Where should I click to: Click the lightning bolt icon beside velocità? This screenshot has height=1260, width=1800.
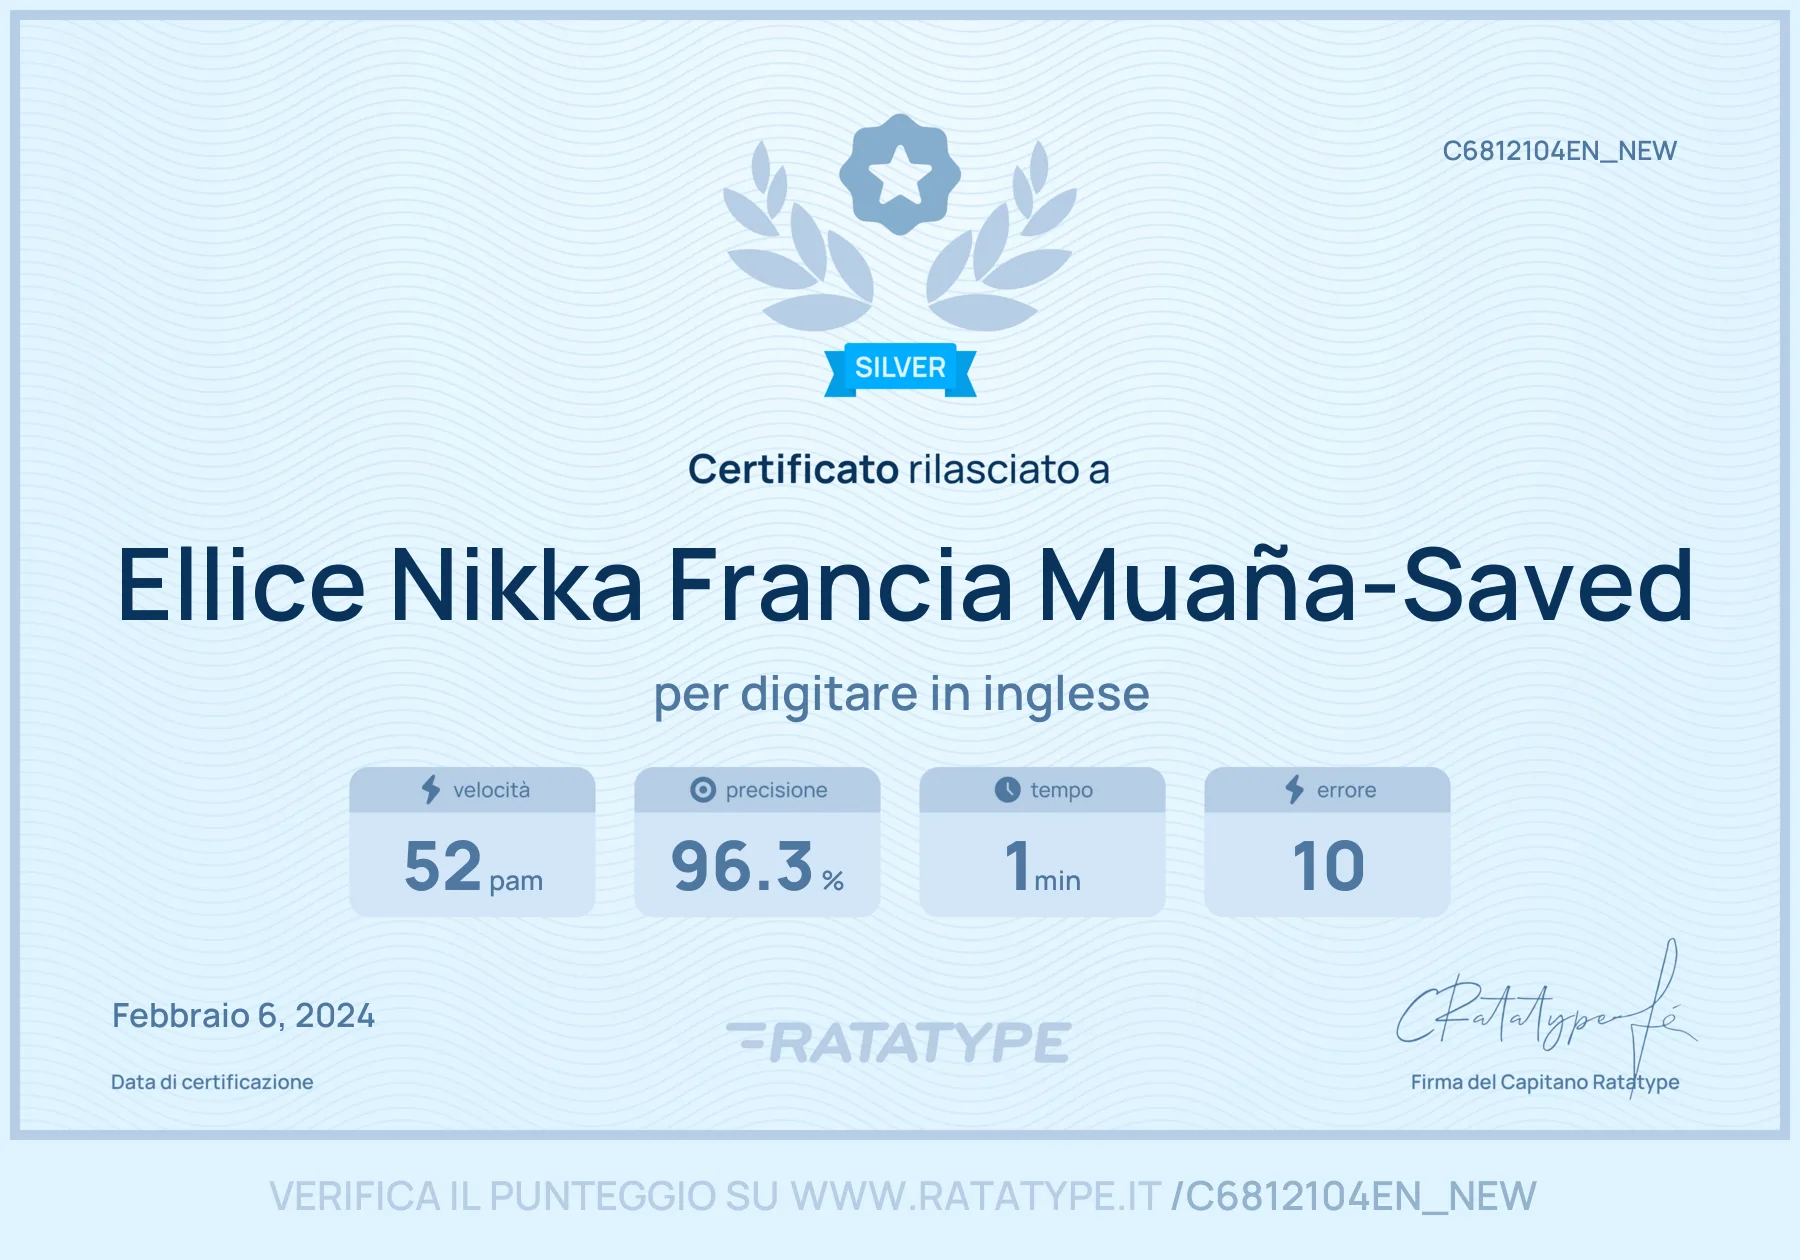tap(431, 789)
